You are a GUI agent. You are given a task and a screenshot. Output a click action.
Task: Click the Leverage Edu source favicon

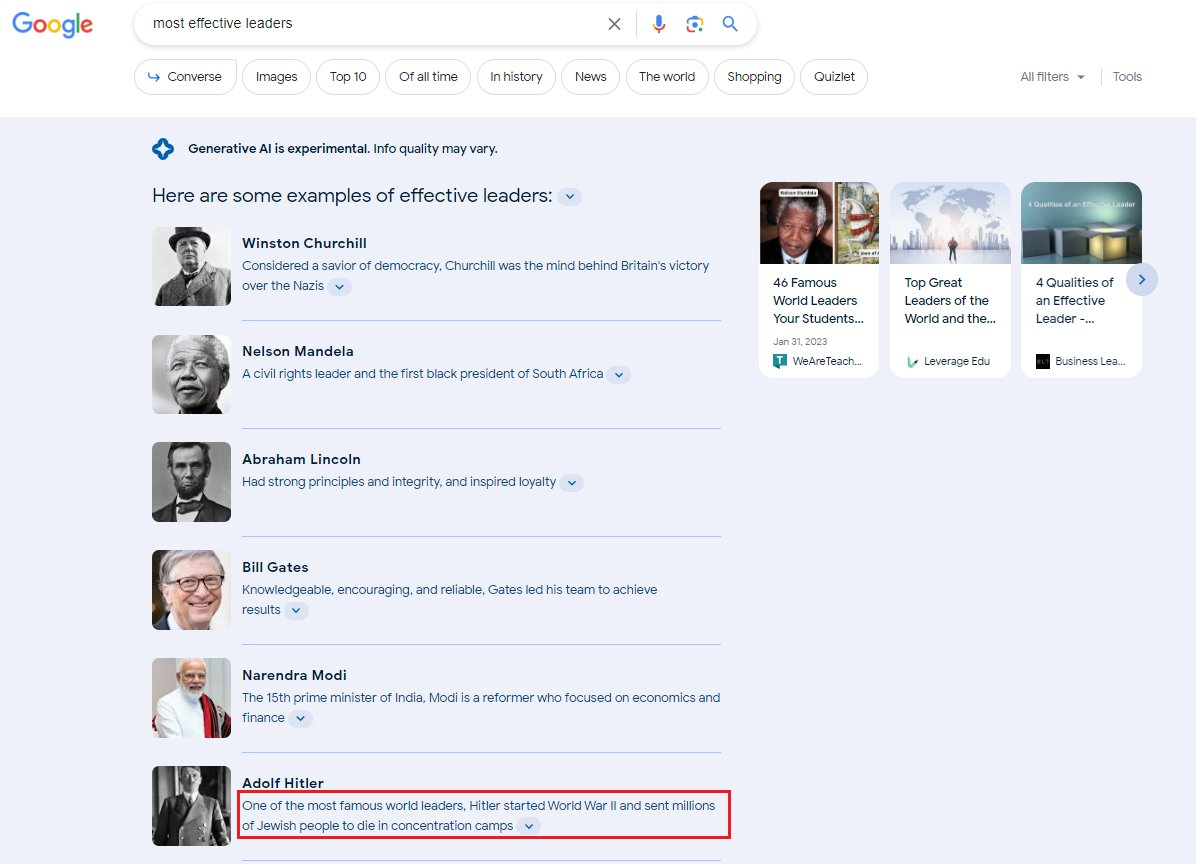click(911, 361)
